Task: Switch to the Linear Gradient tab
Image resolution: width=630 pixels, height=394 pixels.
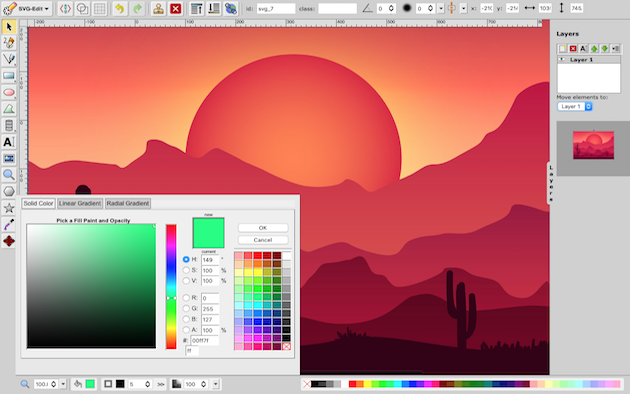Action: click(80, 203)
